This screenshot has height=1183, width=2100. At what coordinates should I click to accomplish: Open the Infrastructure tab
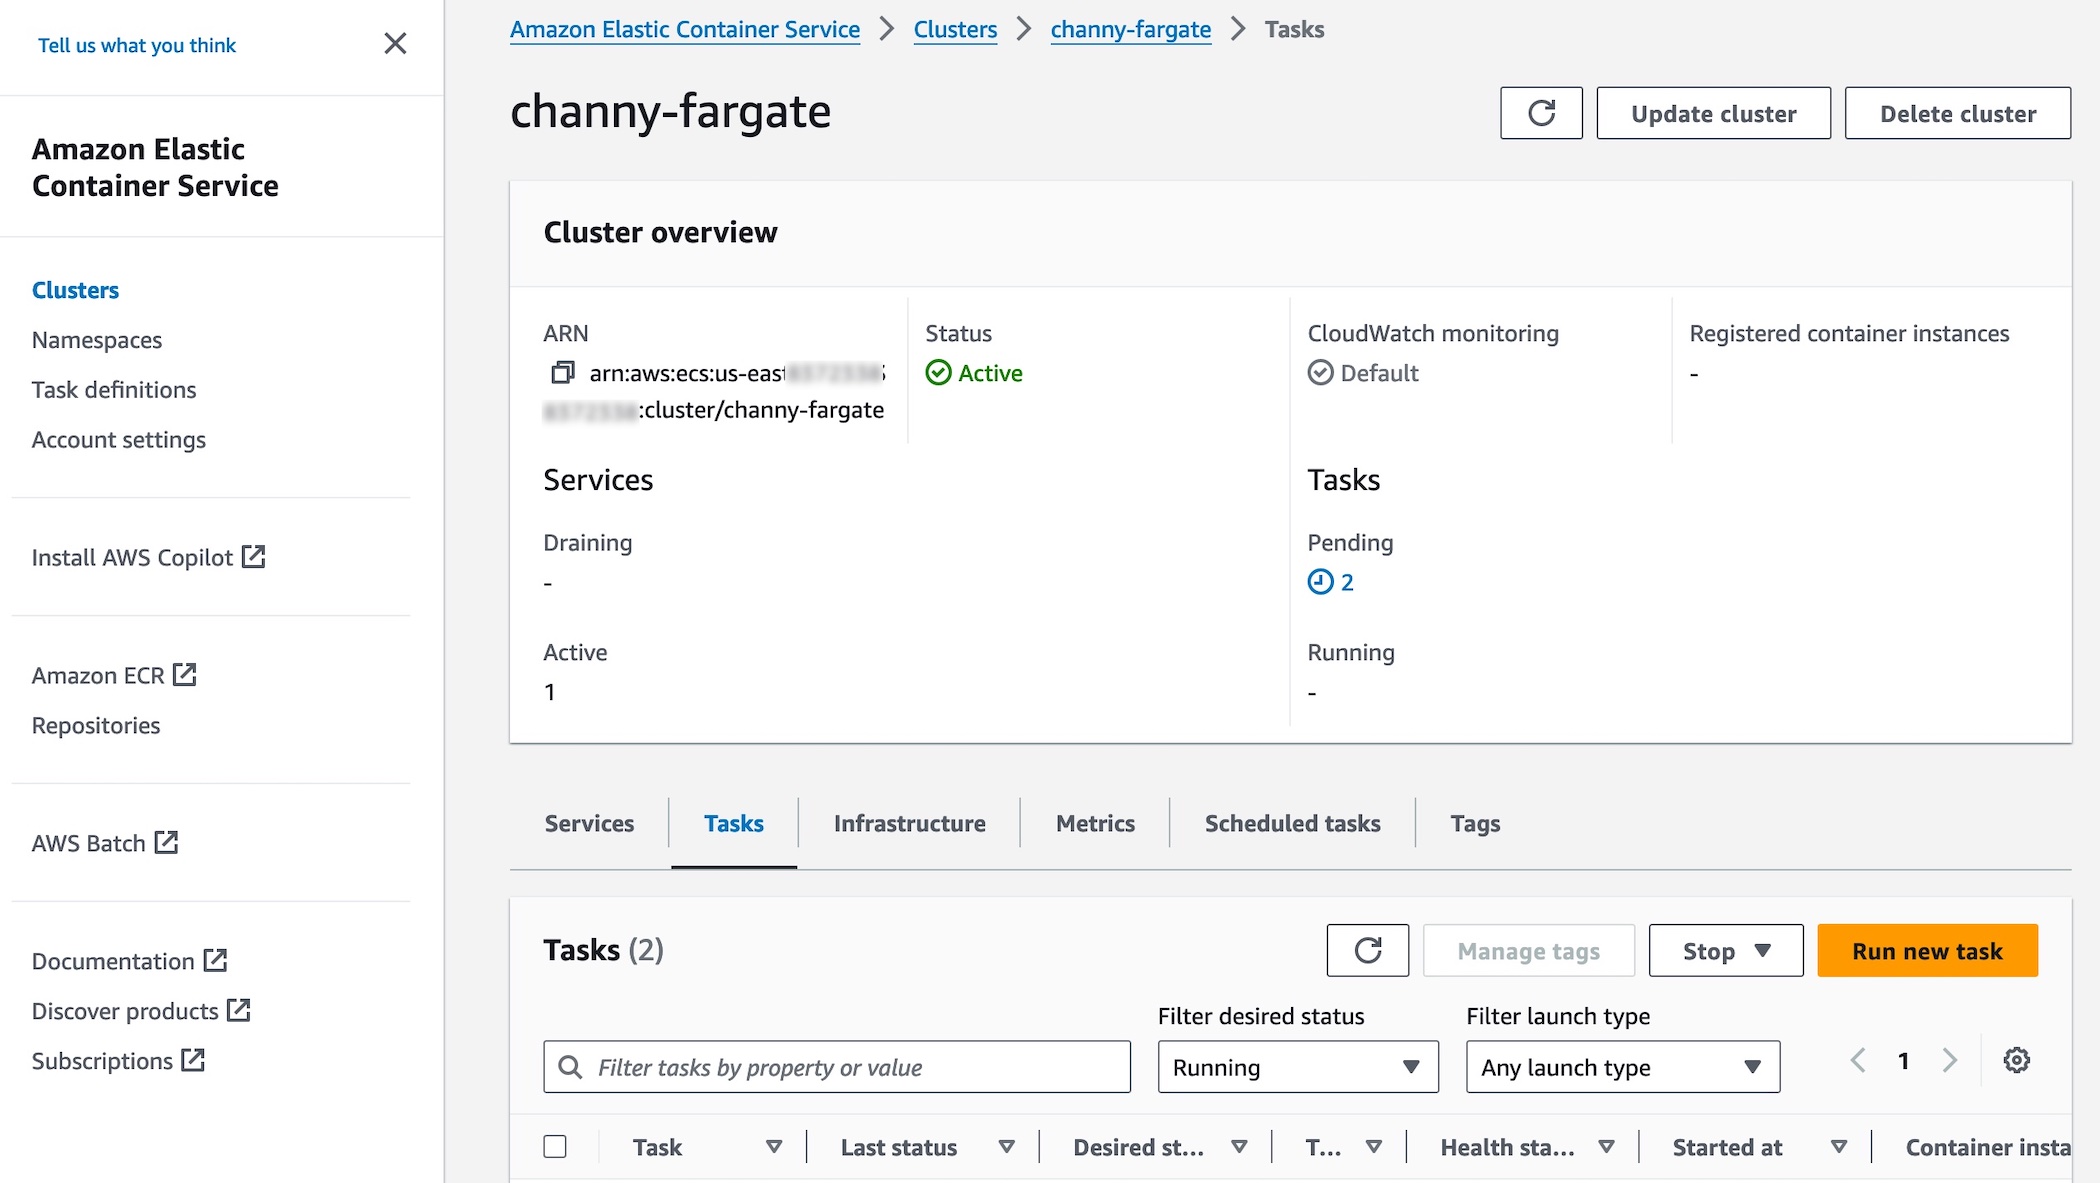point(909,823)
